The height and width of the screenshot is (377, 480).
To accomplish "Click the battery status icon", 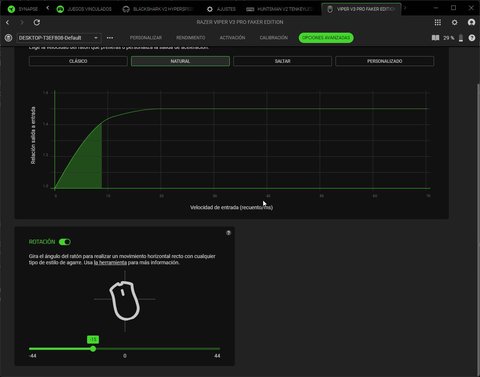I will tap(461, 38).
